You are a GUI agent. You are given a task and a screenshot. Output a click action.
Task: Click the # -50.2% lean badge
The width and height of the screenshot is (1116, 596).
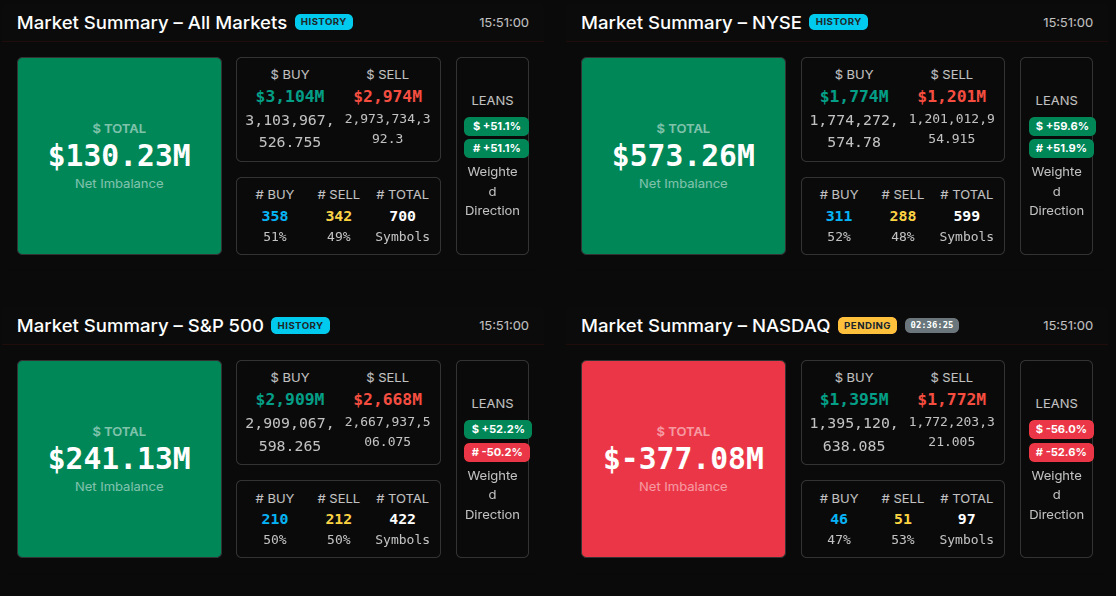[x=497, y=452]
